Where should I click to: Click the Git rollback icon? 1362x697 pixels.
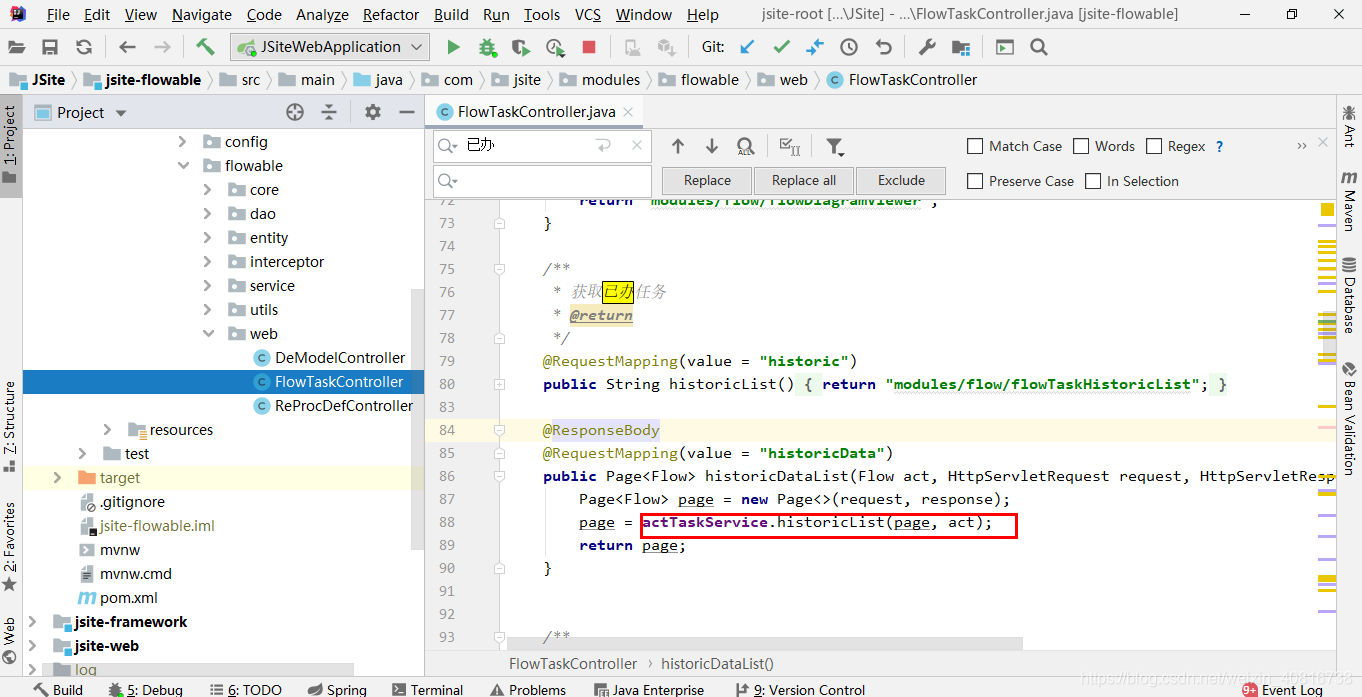point(883,47)
